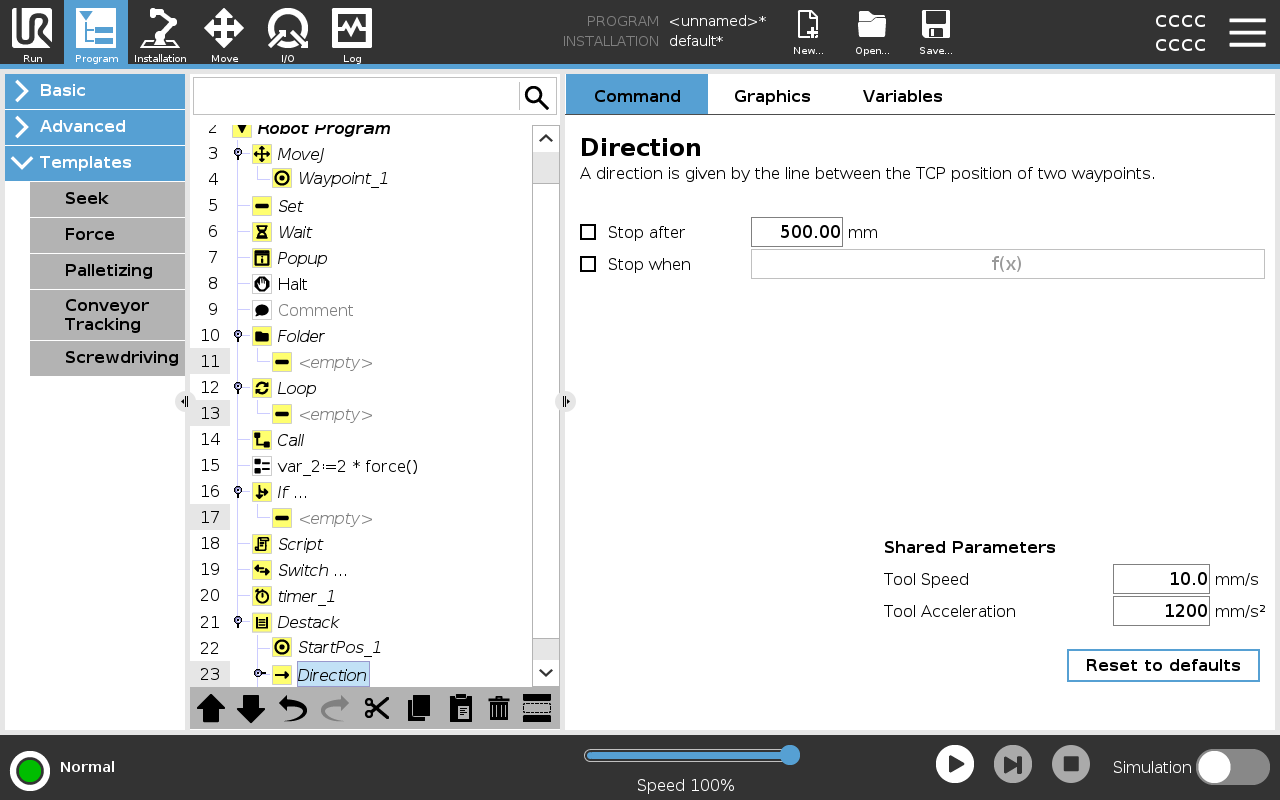Open the Installation tab icon
Image resolution: width=1280 pixels, height=800 pixels.
(160, 33)
